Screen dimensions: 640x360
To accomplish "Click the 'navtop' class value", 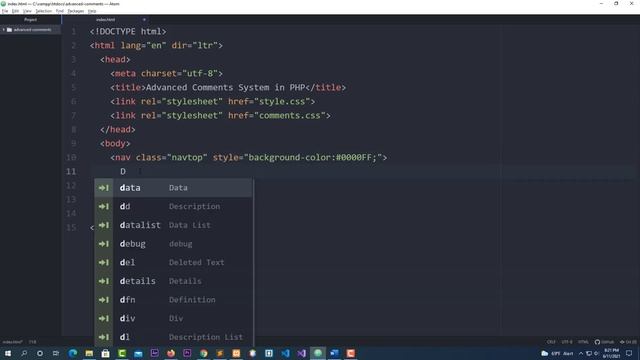I will pos(187,158).
